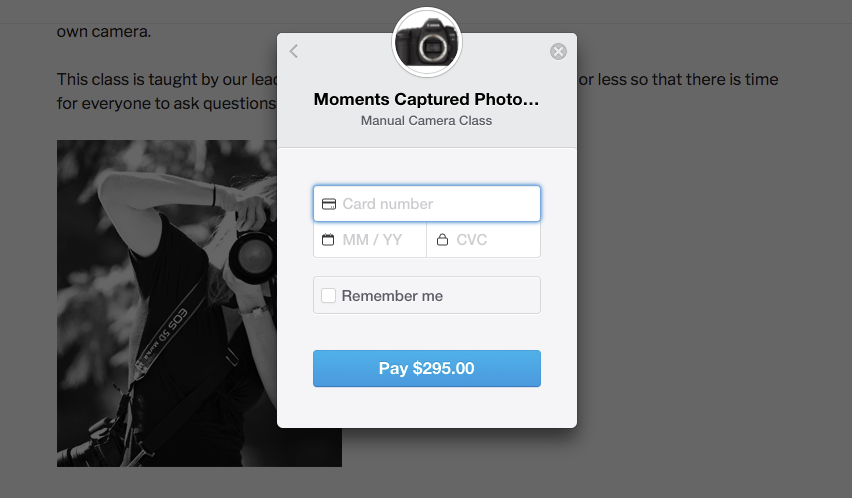Click the camera logo at dialog top

[x=427, y=43]
